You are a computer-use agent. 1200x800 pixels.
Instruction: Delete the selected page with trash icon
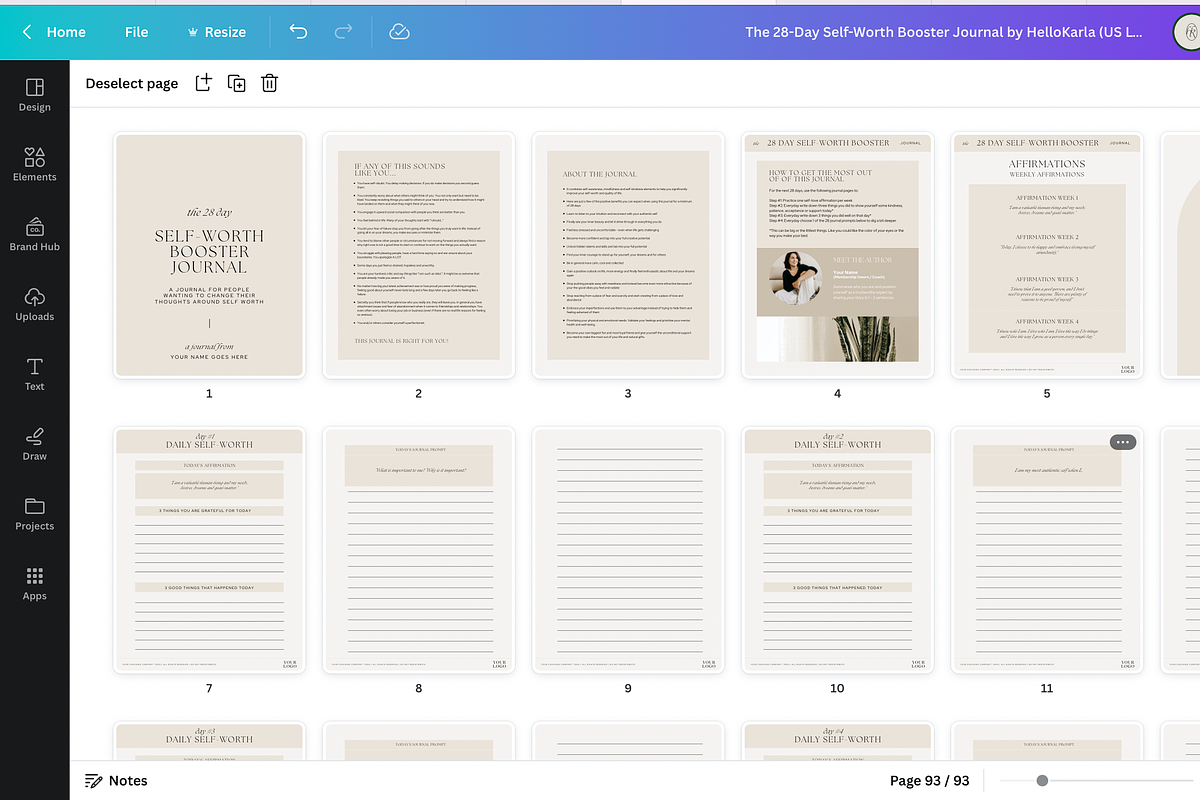pyautogui.click(x=269, y=83)
